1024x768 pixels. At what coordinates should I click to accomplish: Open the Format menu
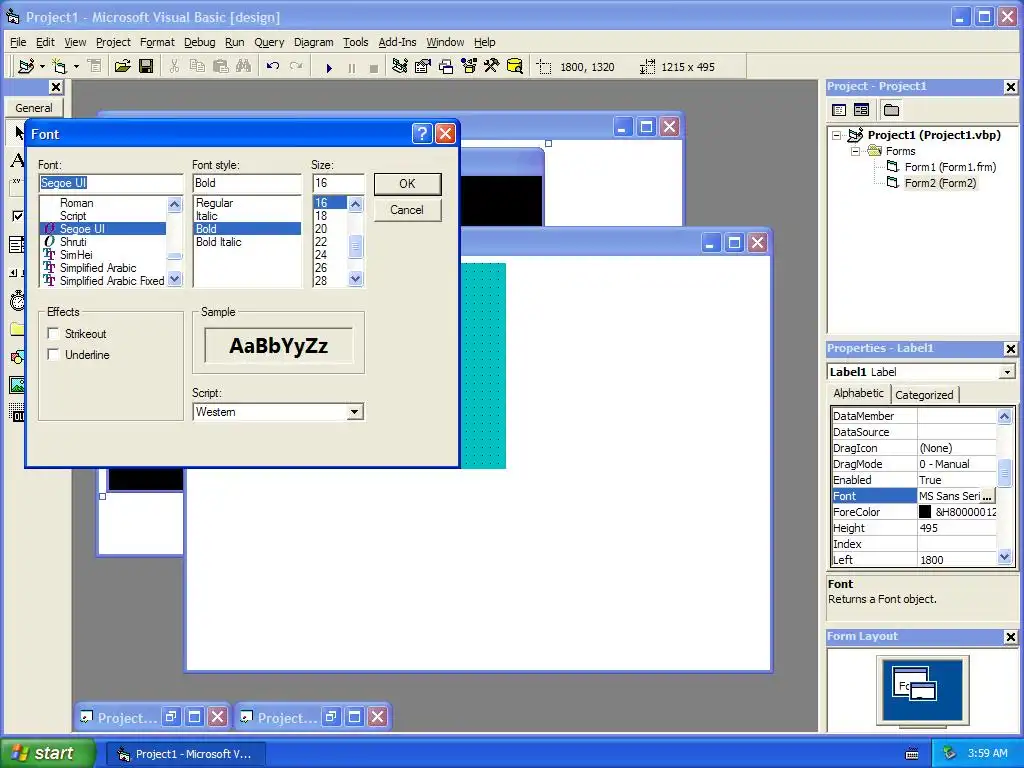pyautogui.click(x=157, y=42)
